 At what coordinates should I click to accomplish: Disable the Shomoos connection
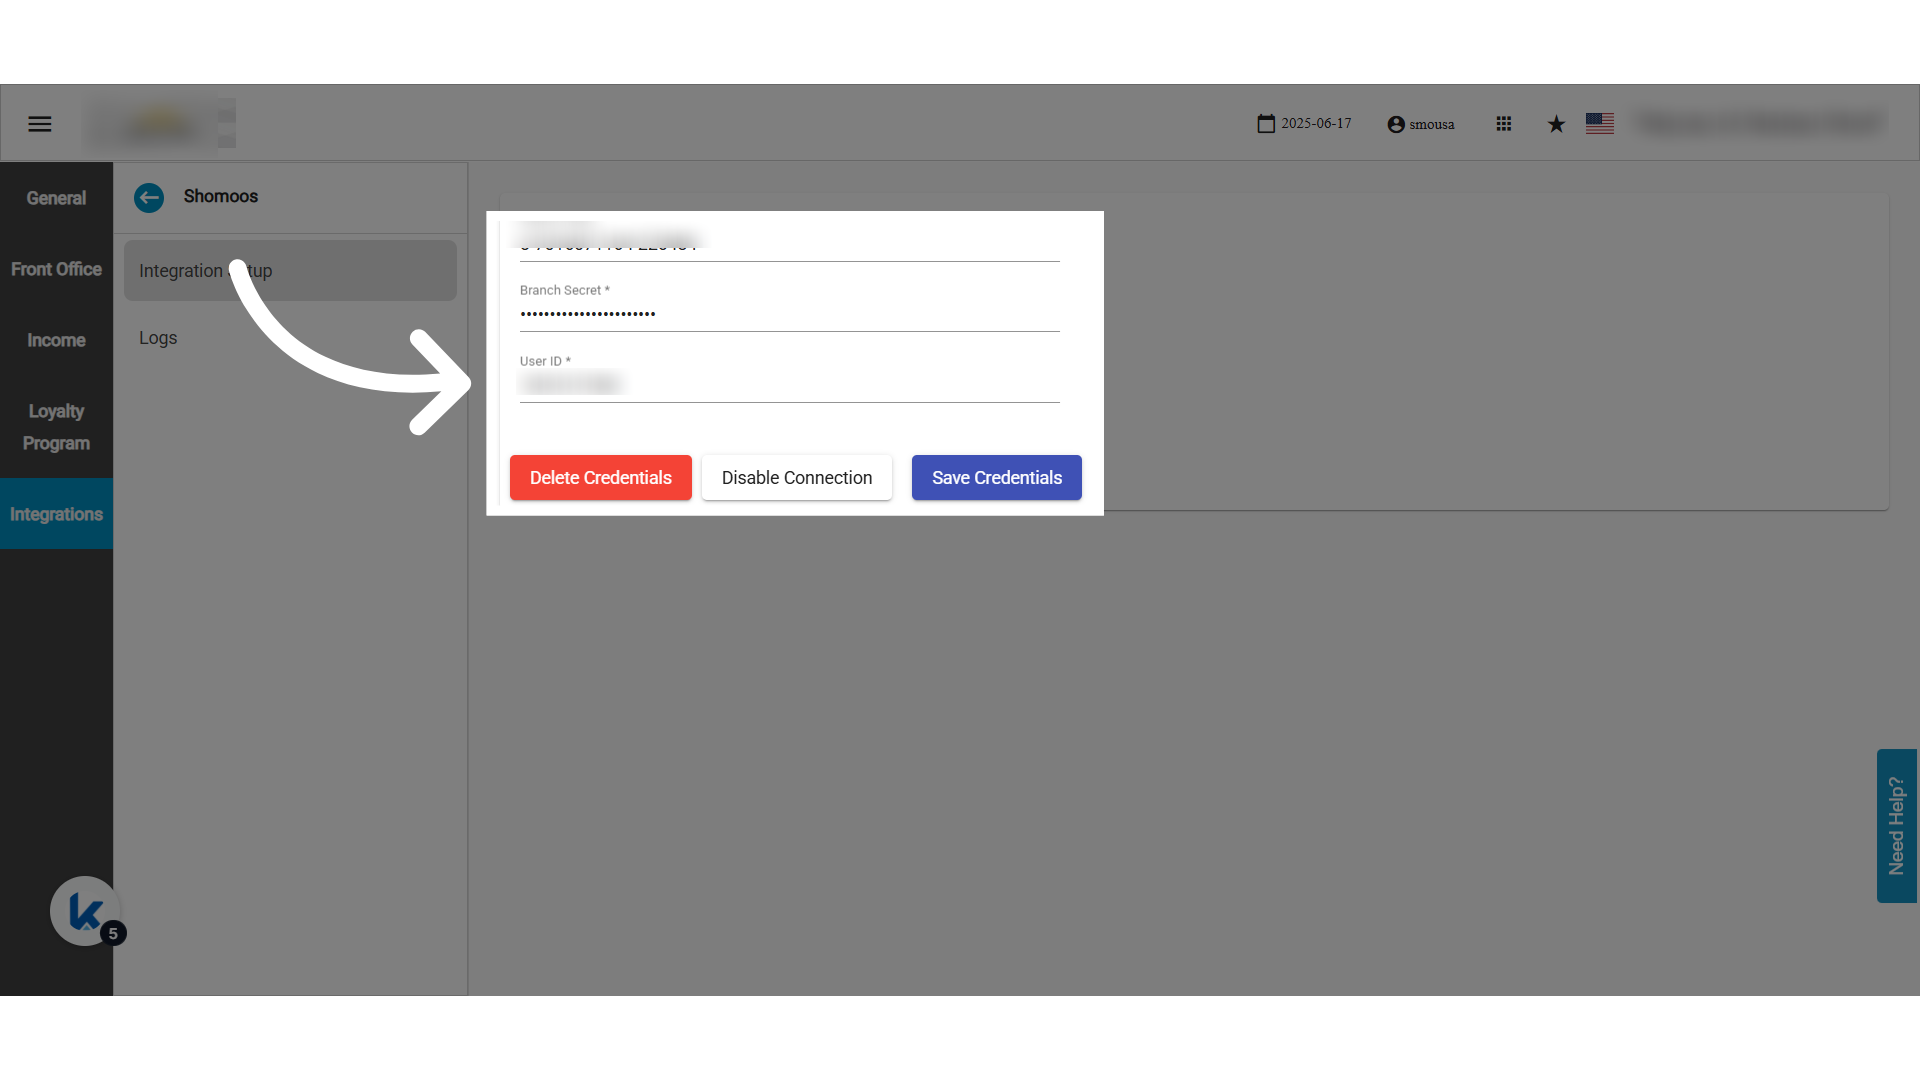point(797,478)
